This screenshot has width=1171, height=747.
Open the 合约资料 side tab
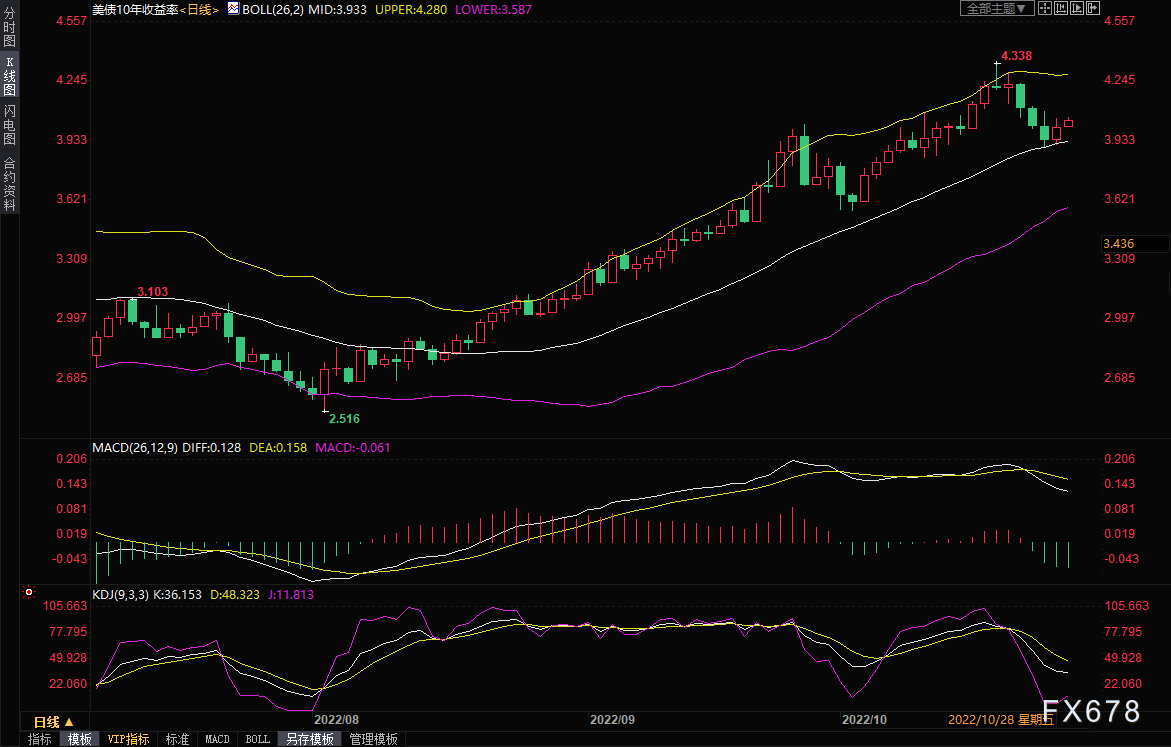tap(9, 183)
